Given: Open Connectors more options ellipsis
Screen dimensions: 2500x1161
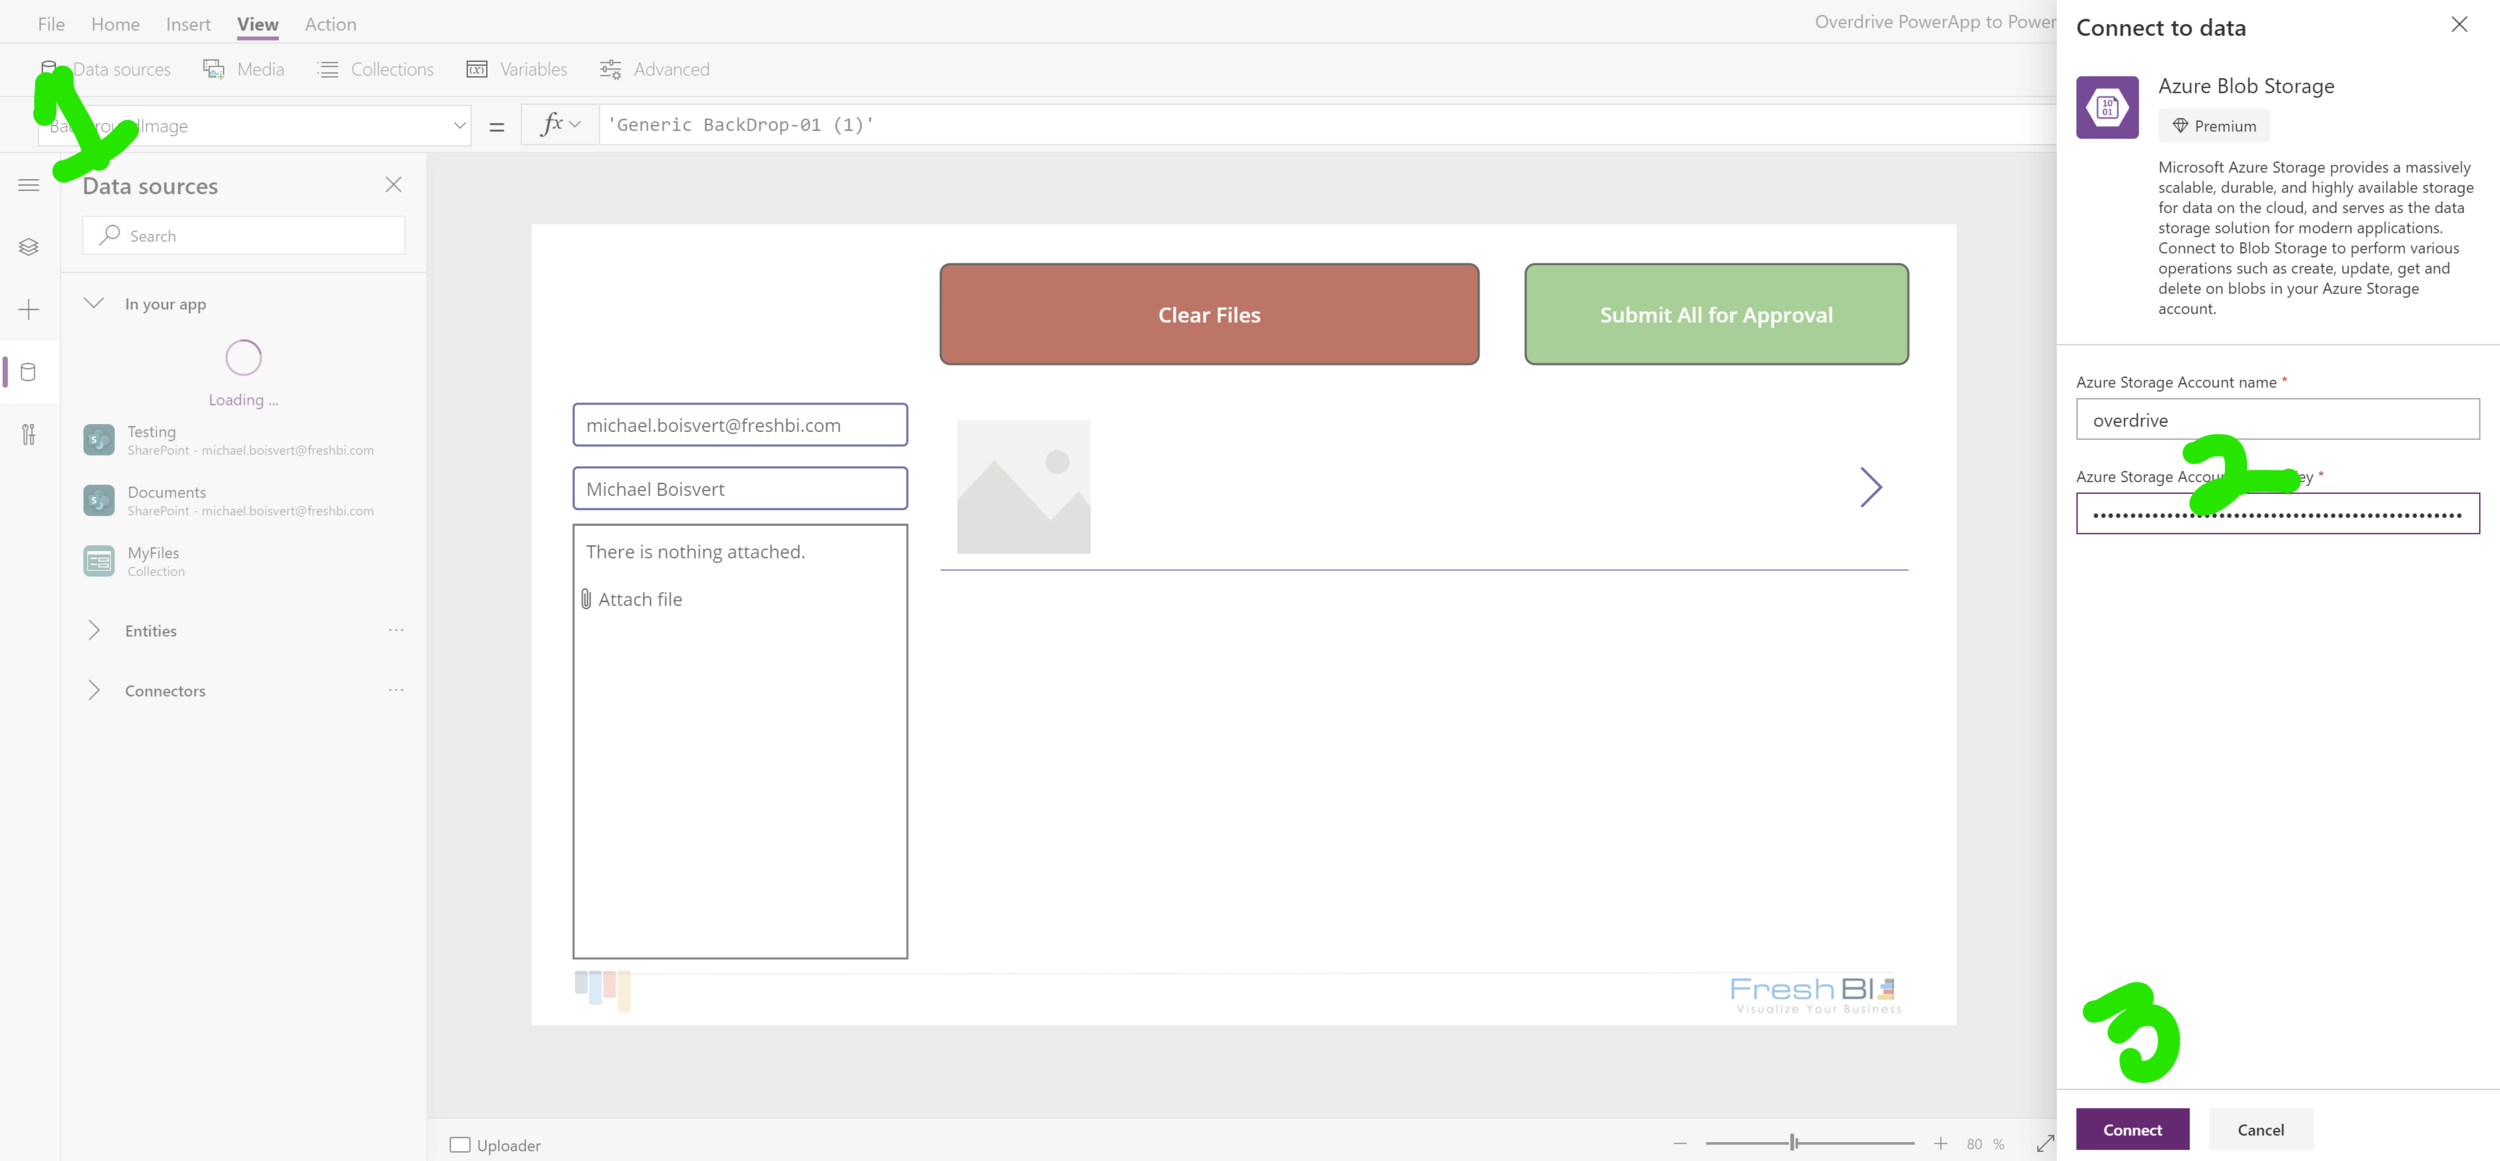Looking at the screenshot, I should click(x=396, y=690).
